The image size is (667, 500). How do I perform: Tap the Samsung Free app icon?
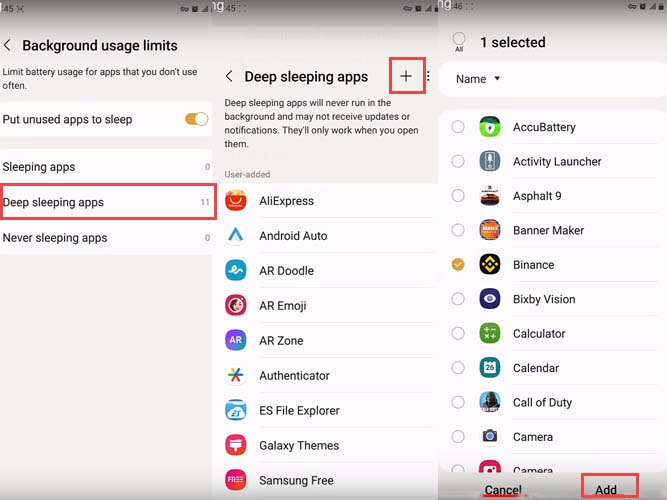point(236,480)
